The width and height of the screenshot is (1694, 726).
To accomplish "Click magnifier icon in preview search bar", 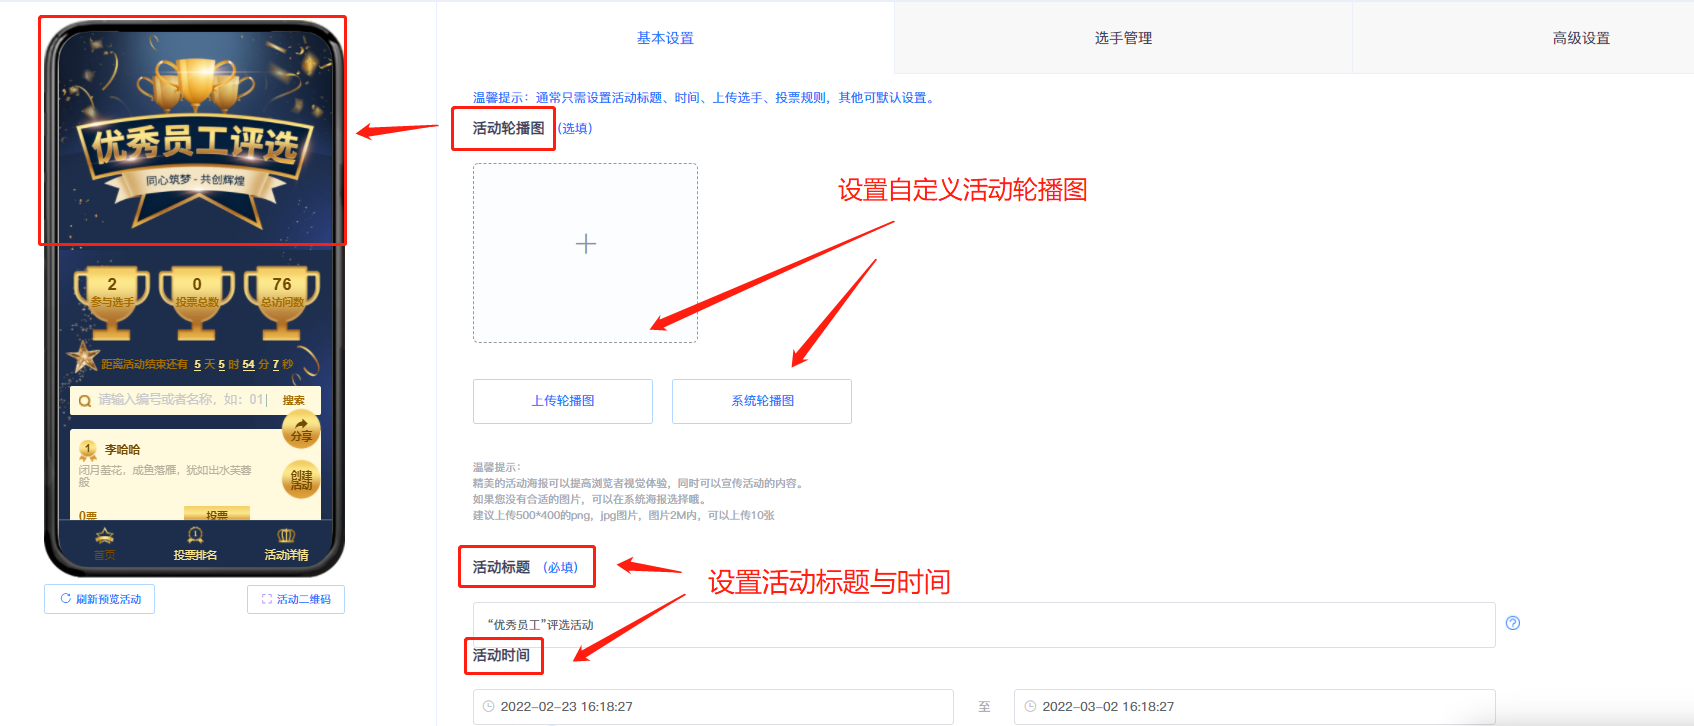I will (85, 401).
